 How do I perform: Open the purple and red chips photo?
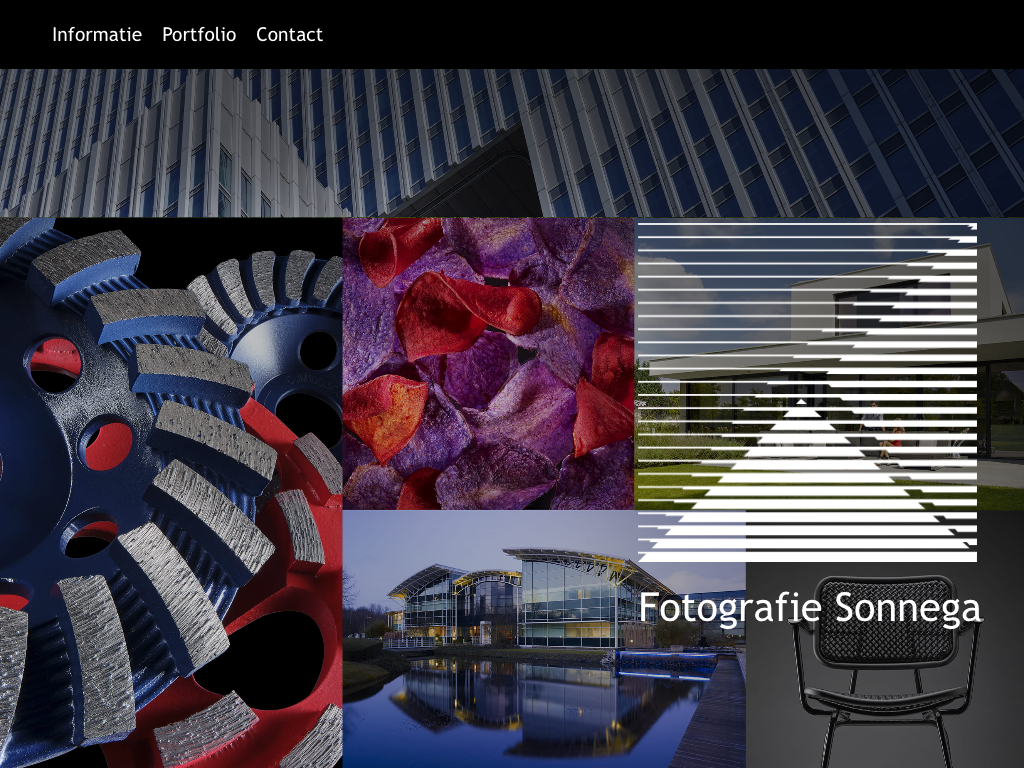(x=488, y=363)
